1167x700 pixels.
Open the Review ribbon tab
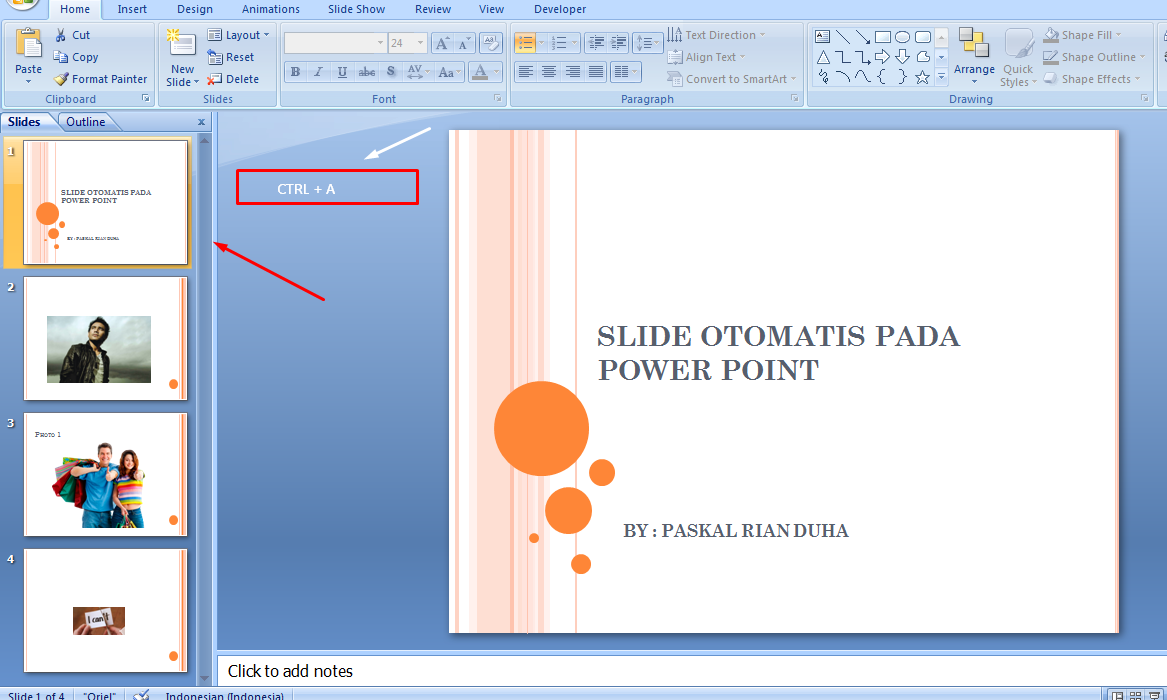coord(433,9)
